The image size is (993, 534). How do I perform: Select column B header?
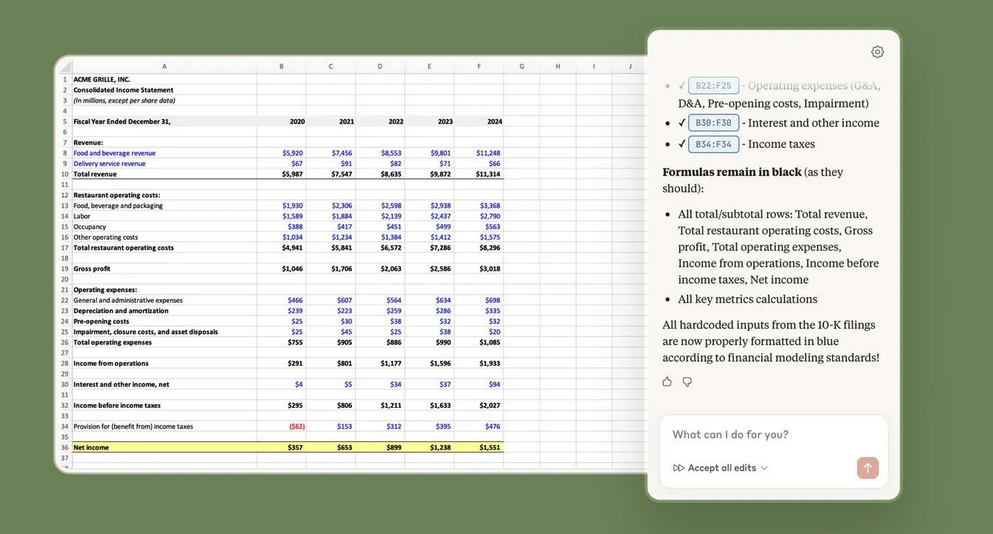click(x=281, y=66)
